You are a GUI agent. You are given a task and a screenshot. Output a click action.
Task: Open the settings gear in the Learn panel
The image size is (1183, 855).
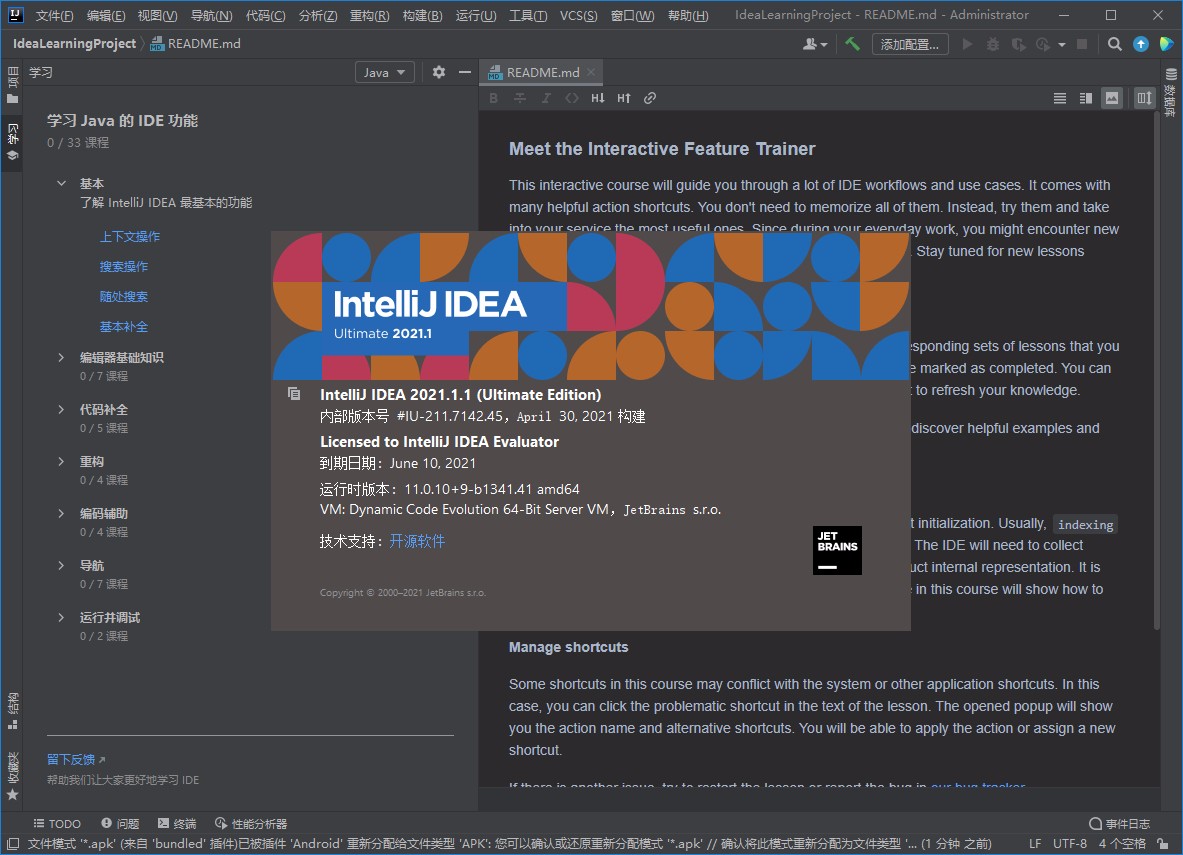coord(438,72)
